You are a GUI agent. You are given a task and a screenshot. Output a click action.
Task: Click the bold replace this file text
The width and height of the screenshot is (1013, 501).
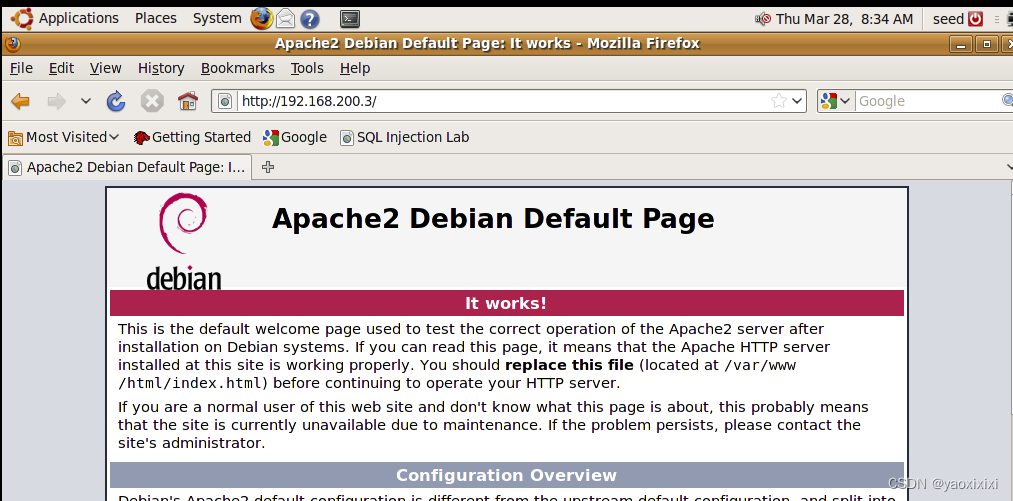pyautogui.click(x=569, y=365)
